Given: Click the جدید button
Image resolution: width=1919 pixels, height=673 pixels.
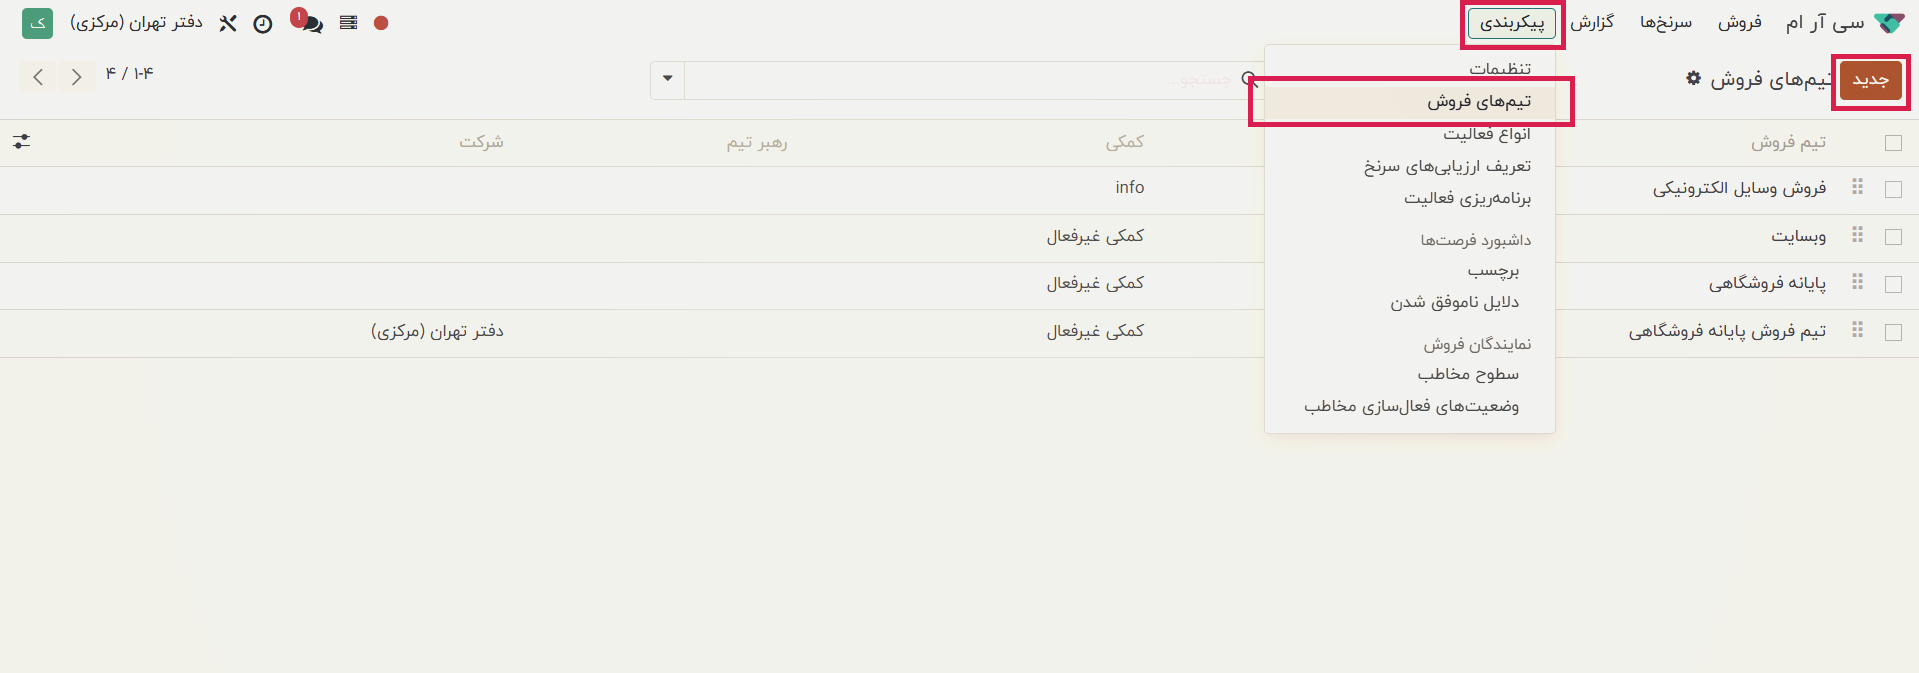Looking at the screenshot, I should coord(1871,80).
